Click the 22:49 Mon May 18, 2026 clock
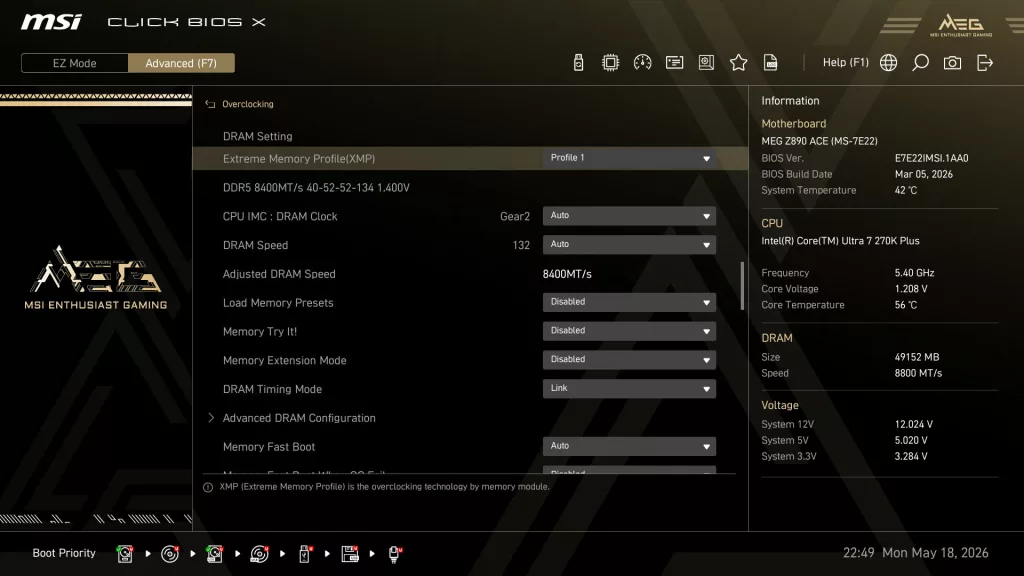Viewport: 1024px width, 576px height. point(916,553)
